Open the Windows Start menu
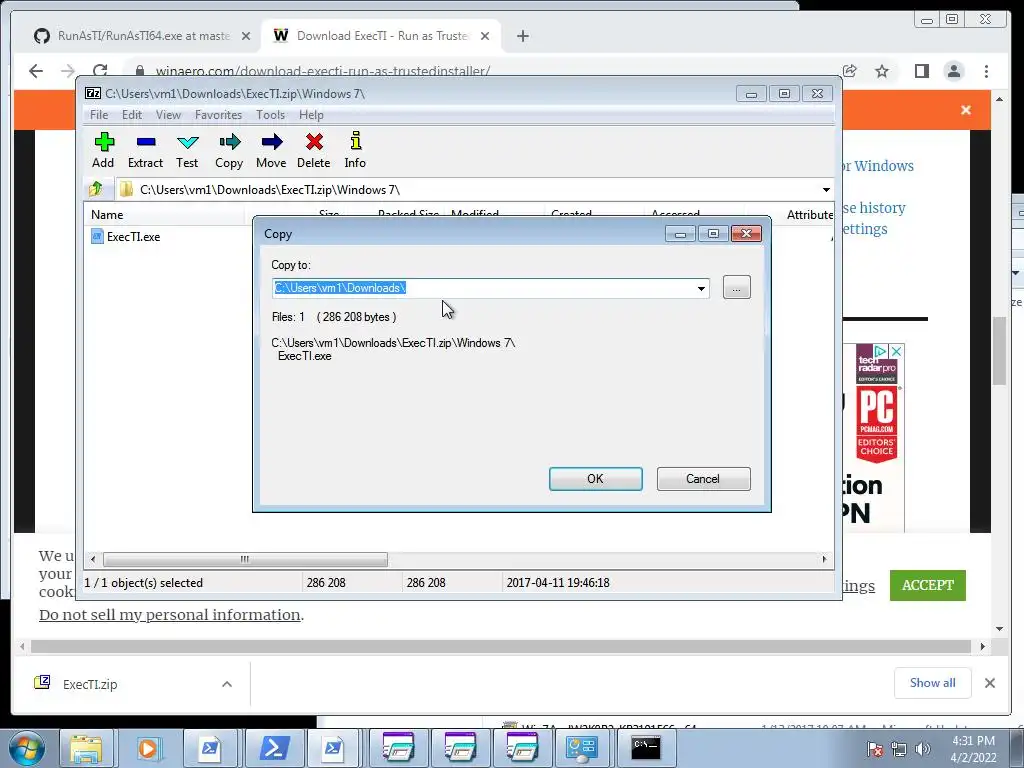This screenshot has width=1024, height=768. [x=27, y=749]
